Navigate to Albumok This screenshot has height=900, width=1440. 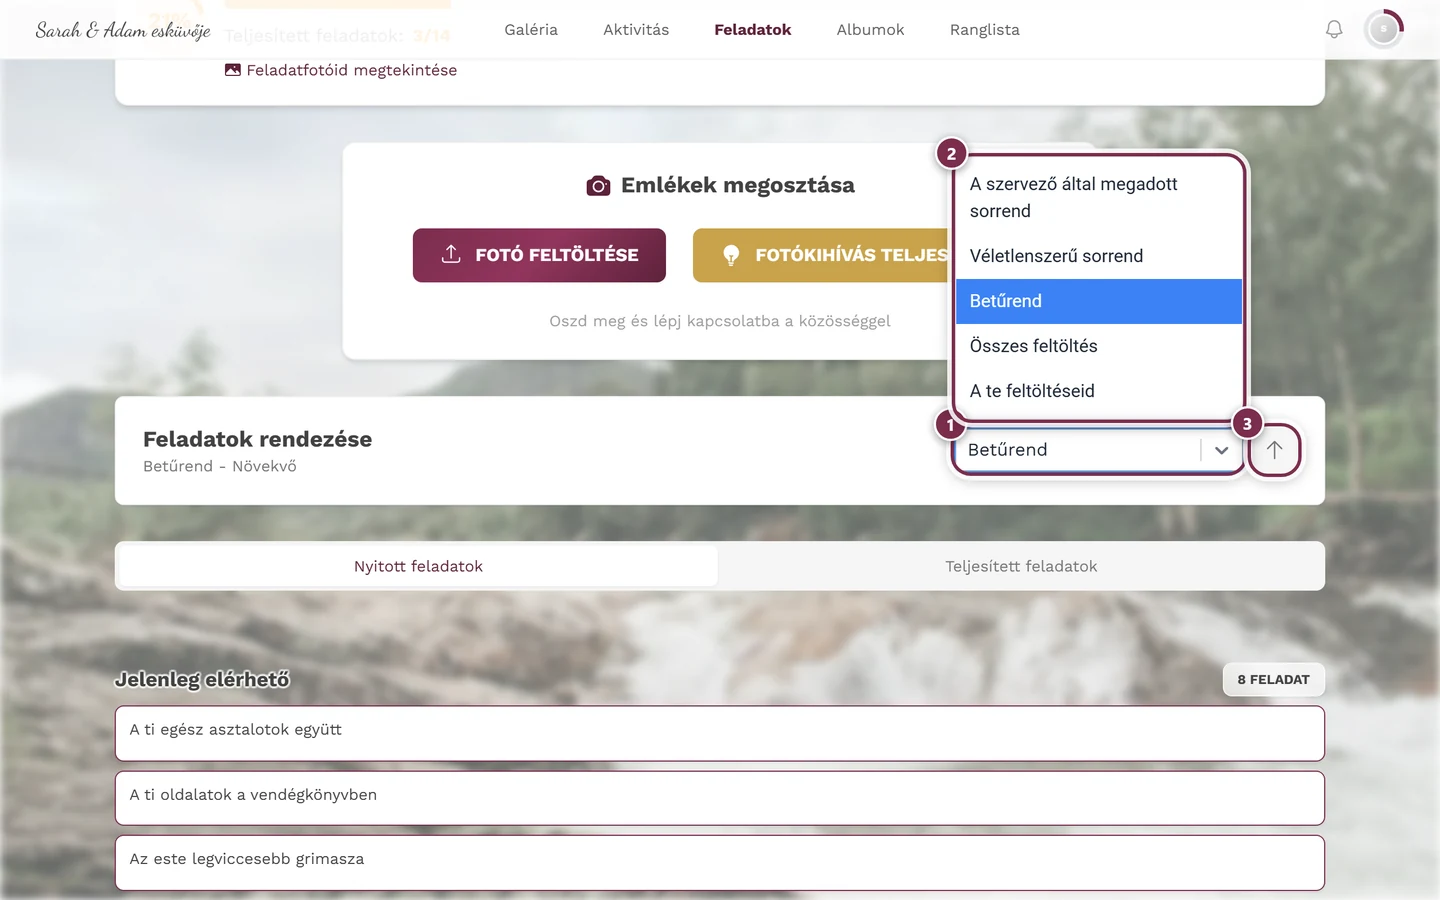click(870, 30)
